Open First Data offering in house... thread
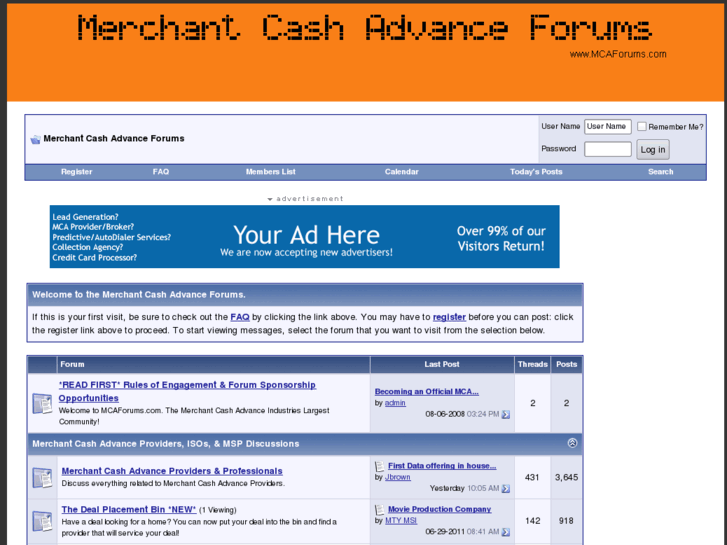The image size is (727, 545). click(x=442, y=466)
